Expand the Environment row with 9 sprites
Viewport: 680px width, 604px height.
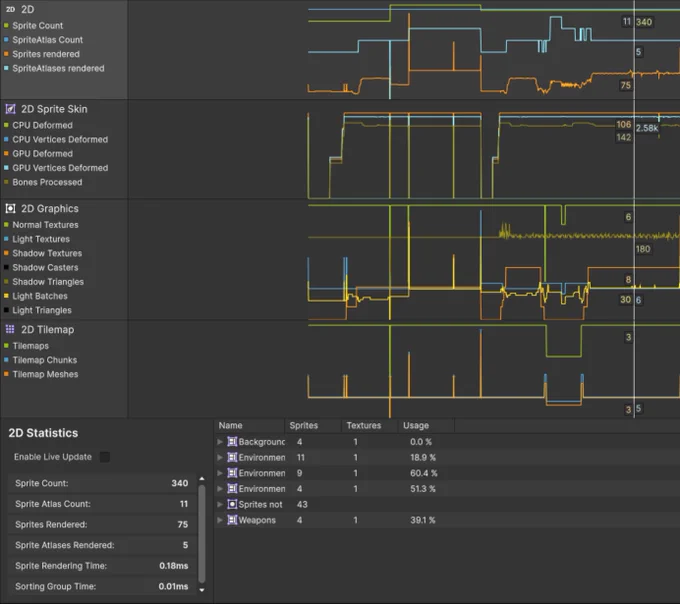[x=220, y=473]
